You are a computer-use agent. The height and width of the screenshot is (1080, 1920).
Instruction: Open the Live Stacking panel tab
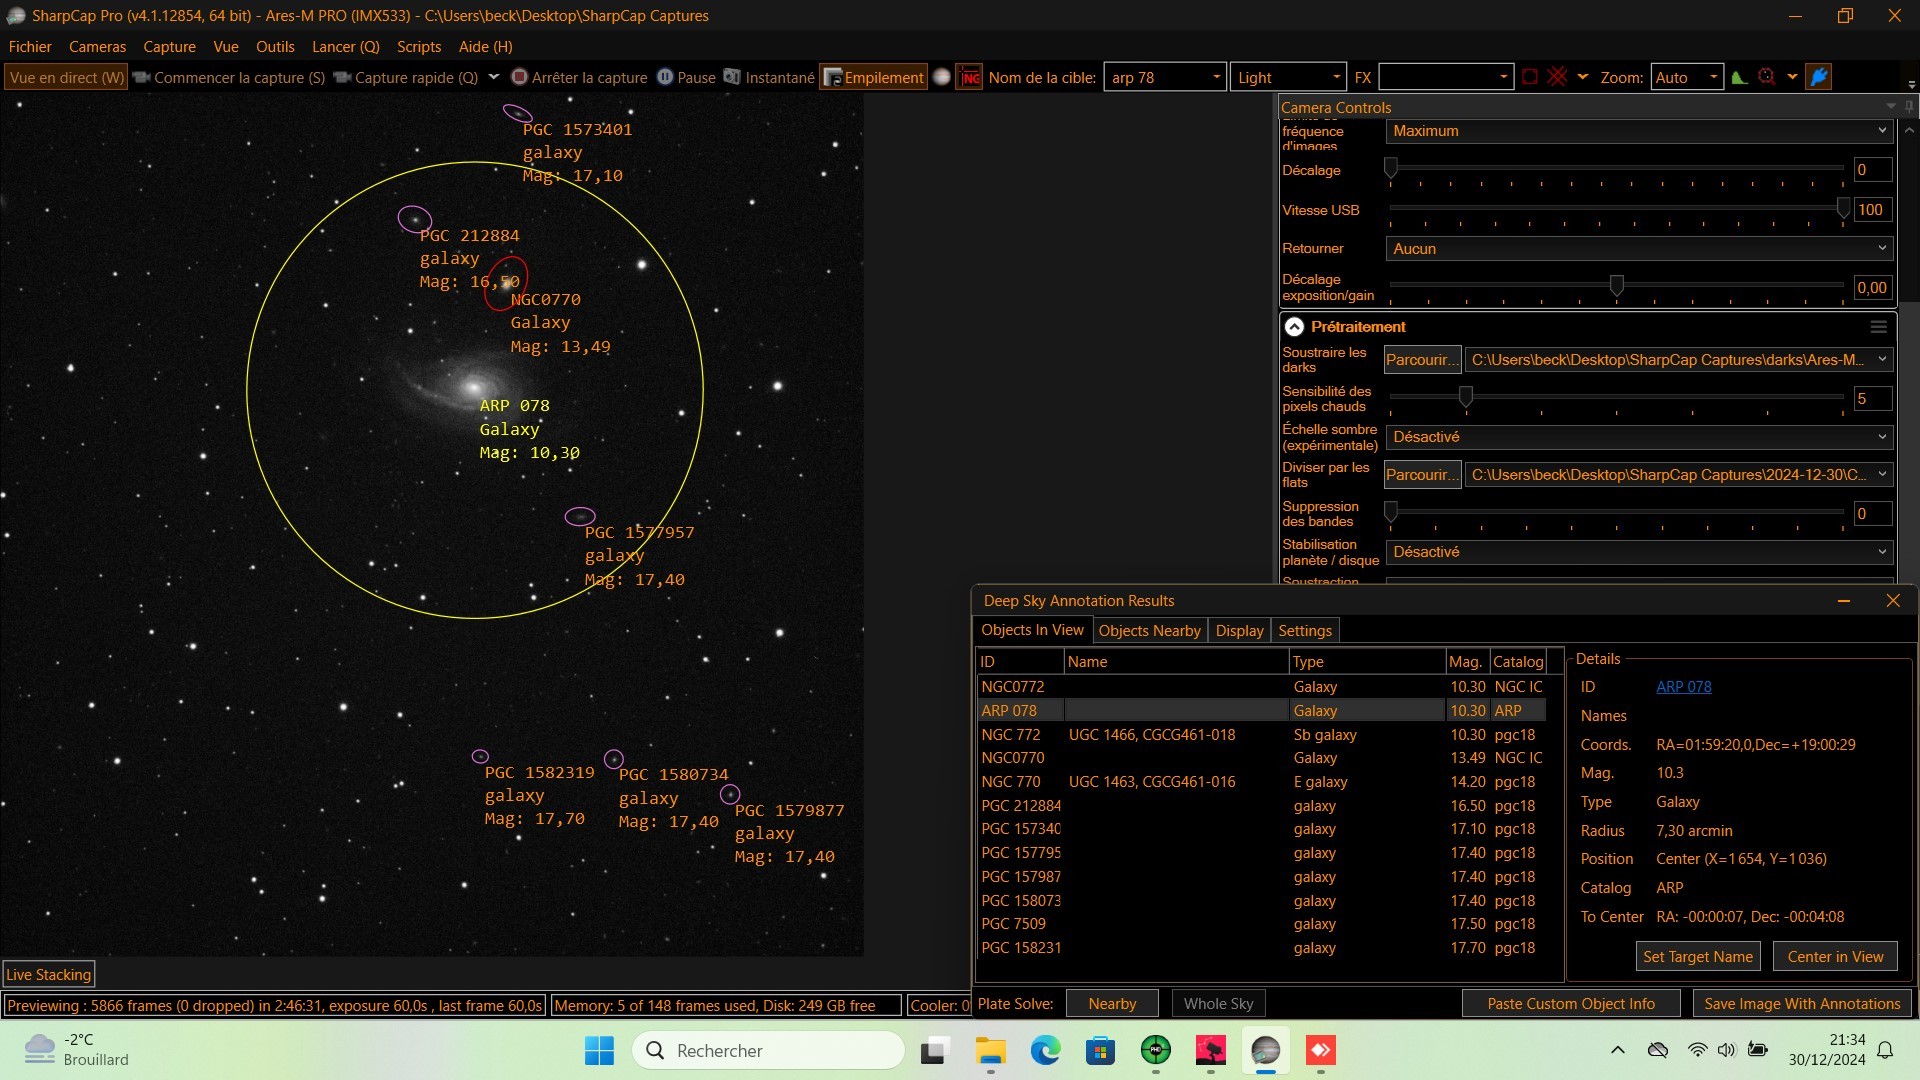pyautogui.click(x=49, y=975)
